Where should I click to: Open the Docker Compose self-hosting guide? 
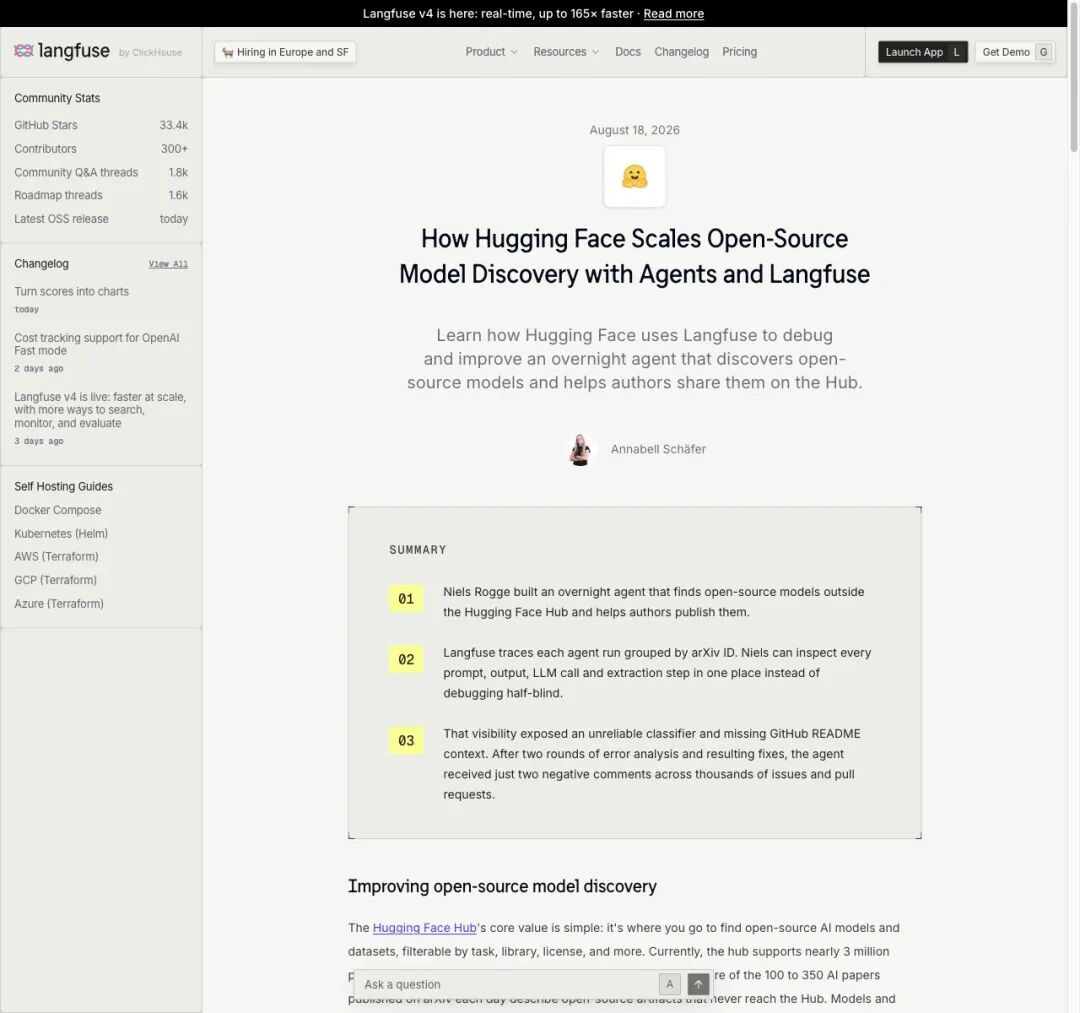tap(58, 510)
